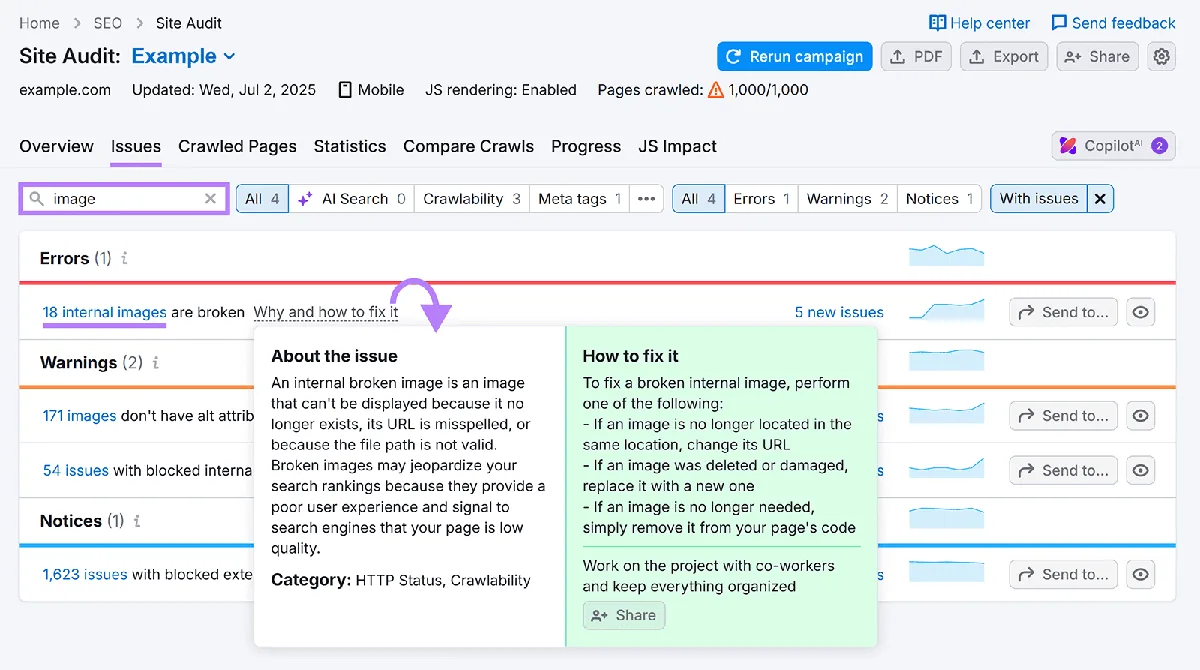This screenshot has height=670, width=1200.
Task: Open the 54 issues link
Action: click(76, 470)
